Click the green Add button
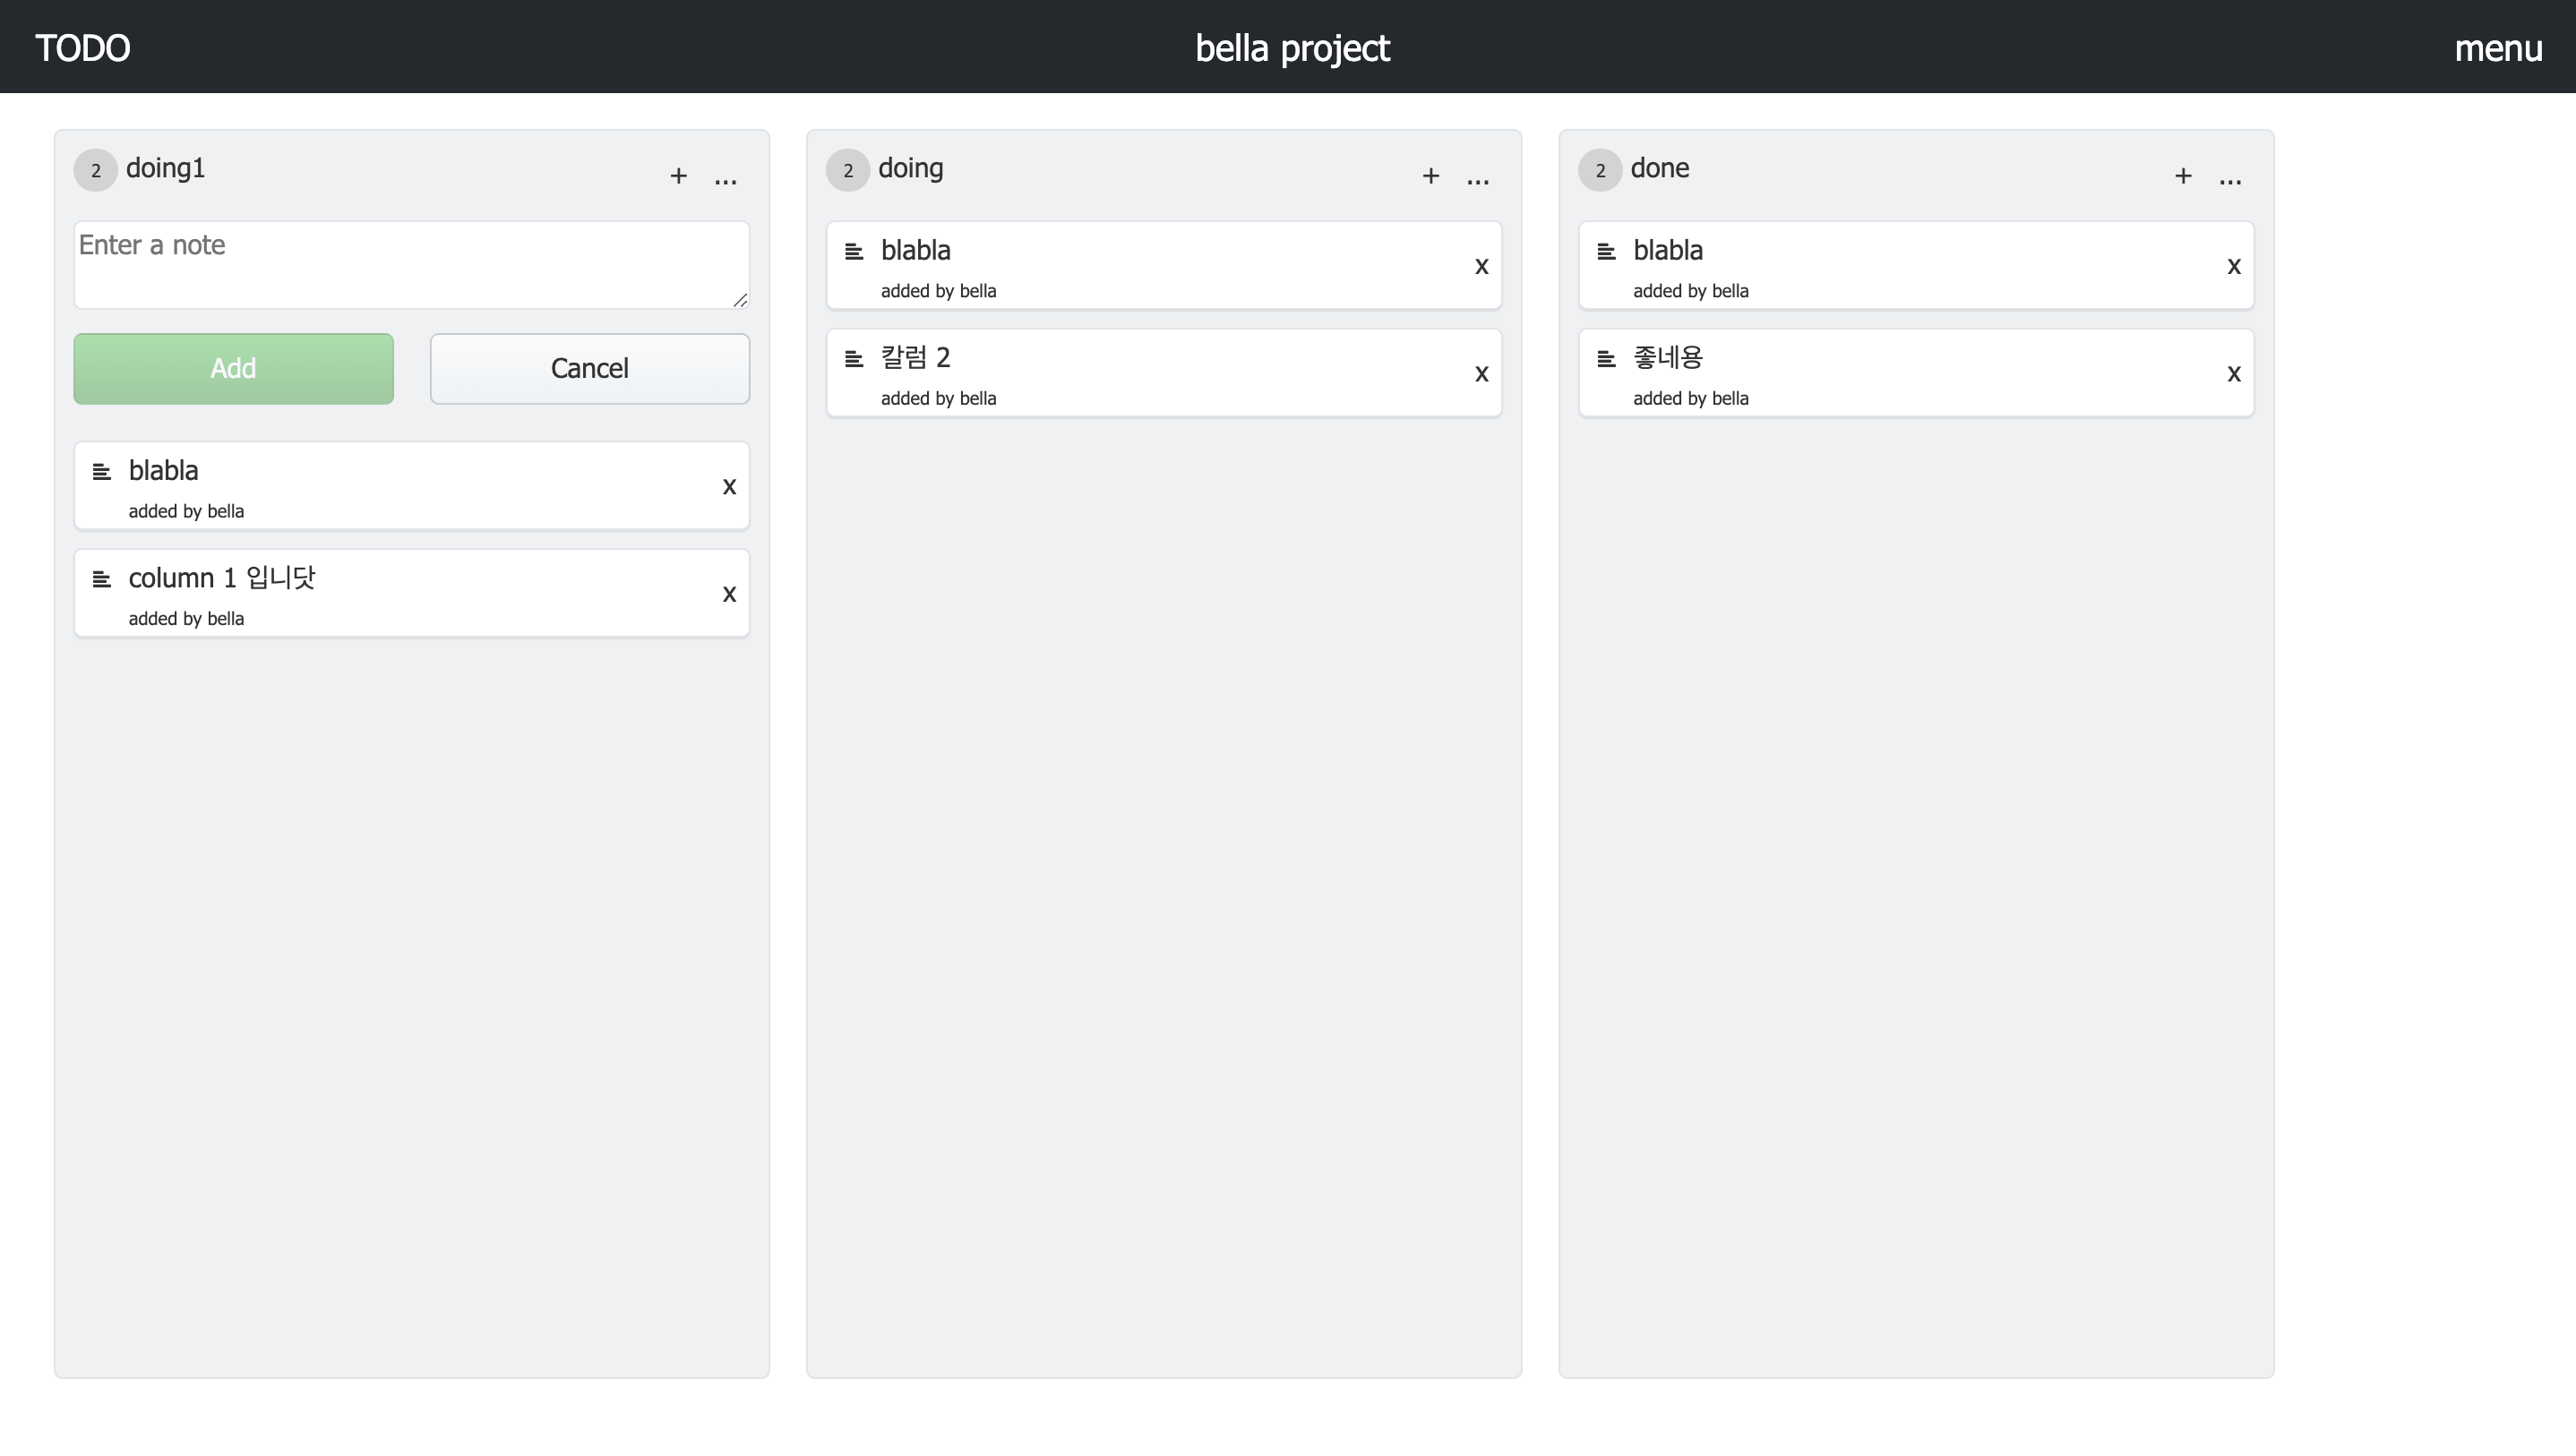The width and height of the screenshot is (2576, 1456). coord(233,369)
